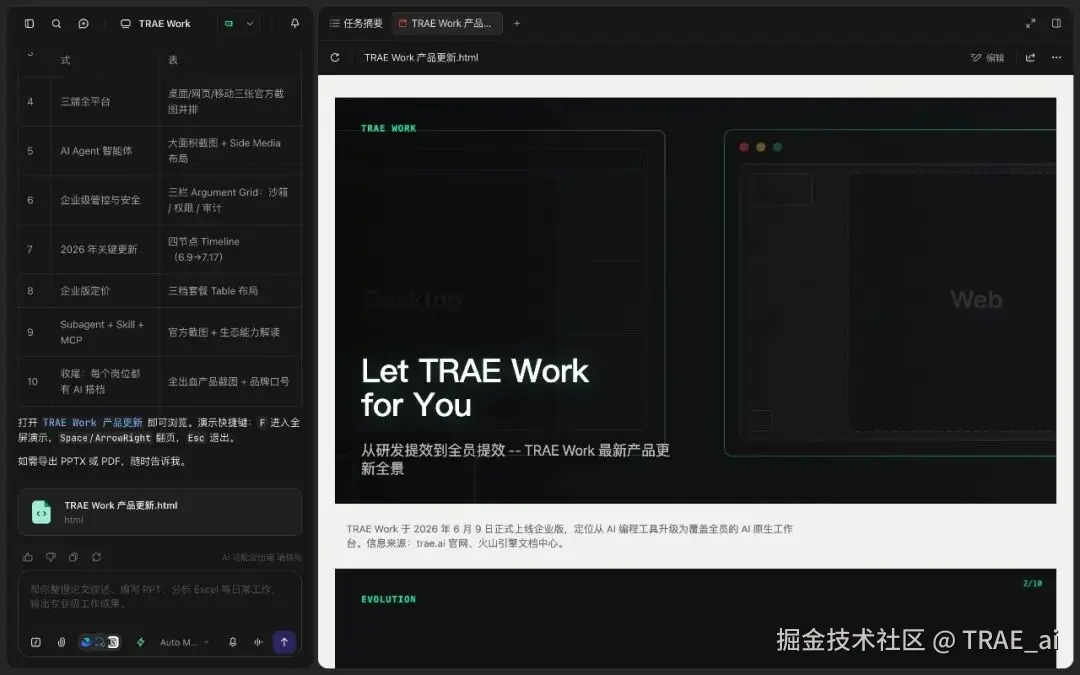Image resolution: width=1080 pixels, height=675 pixels.
Task: Click the slash command icon
Action: click(36, 642)
